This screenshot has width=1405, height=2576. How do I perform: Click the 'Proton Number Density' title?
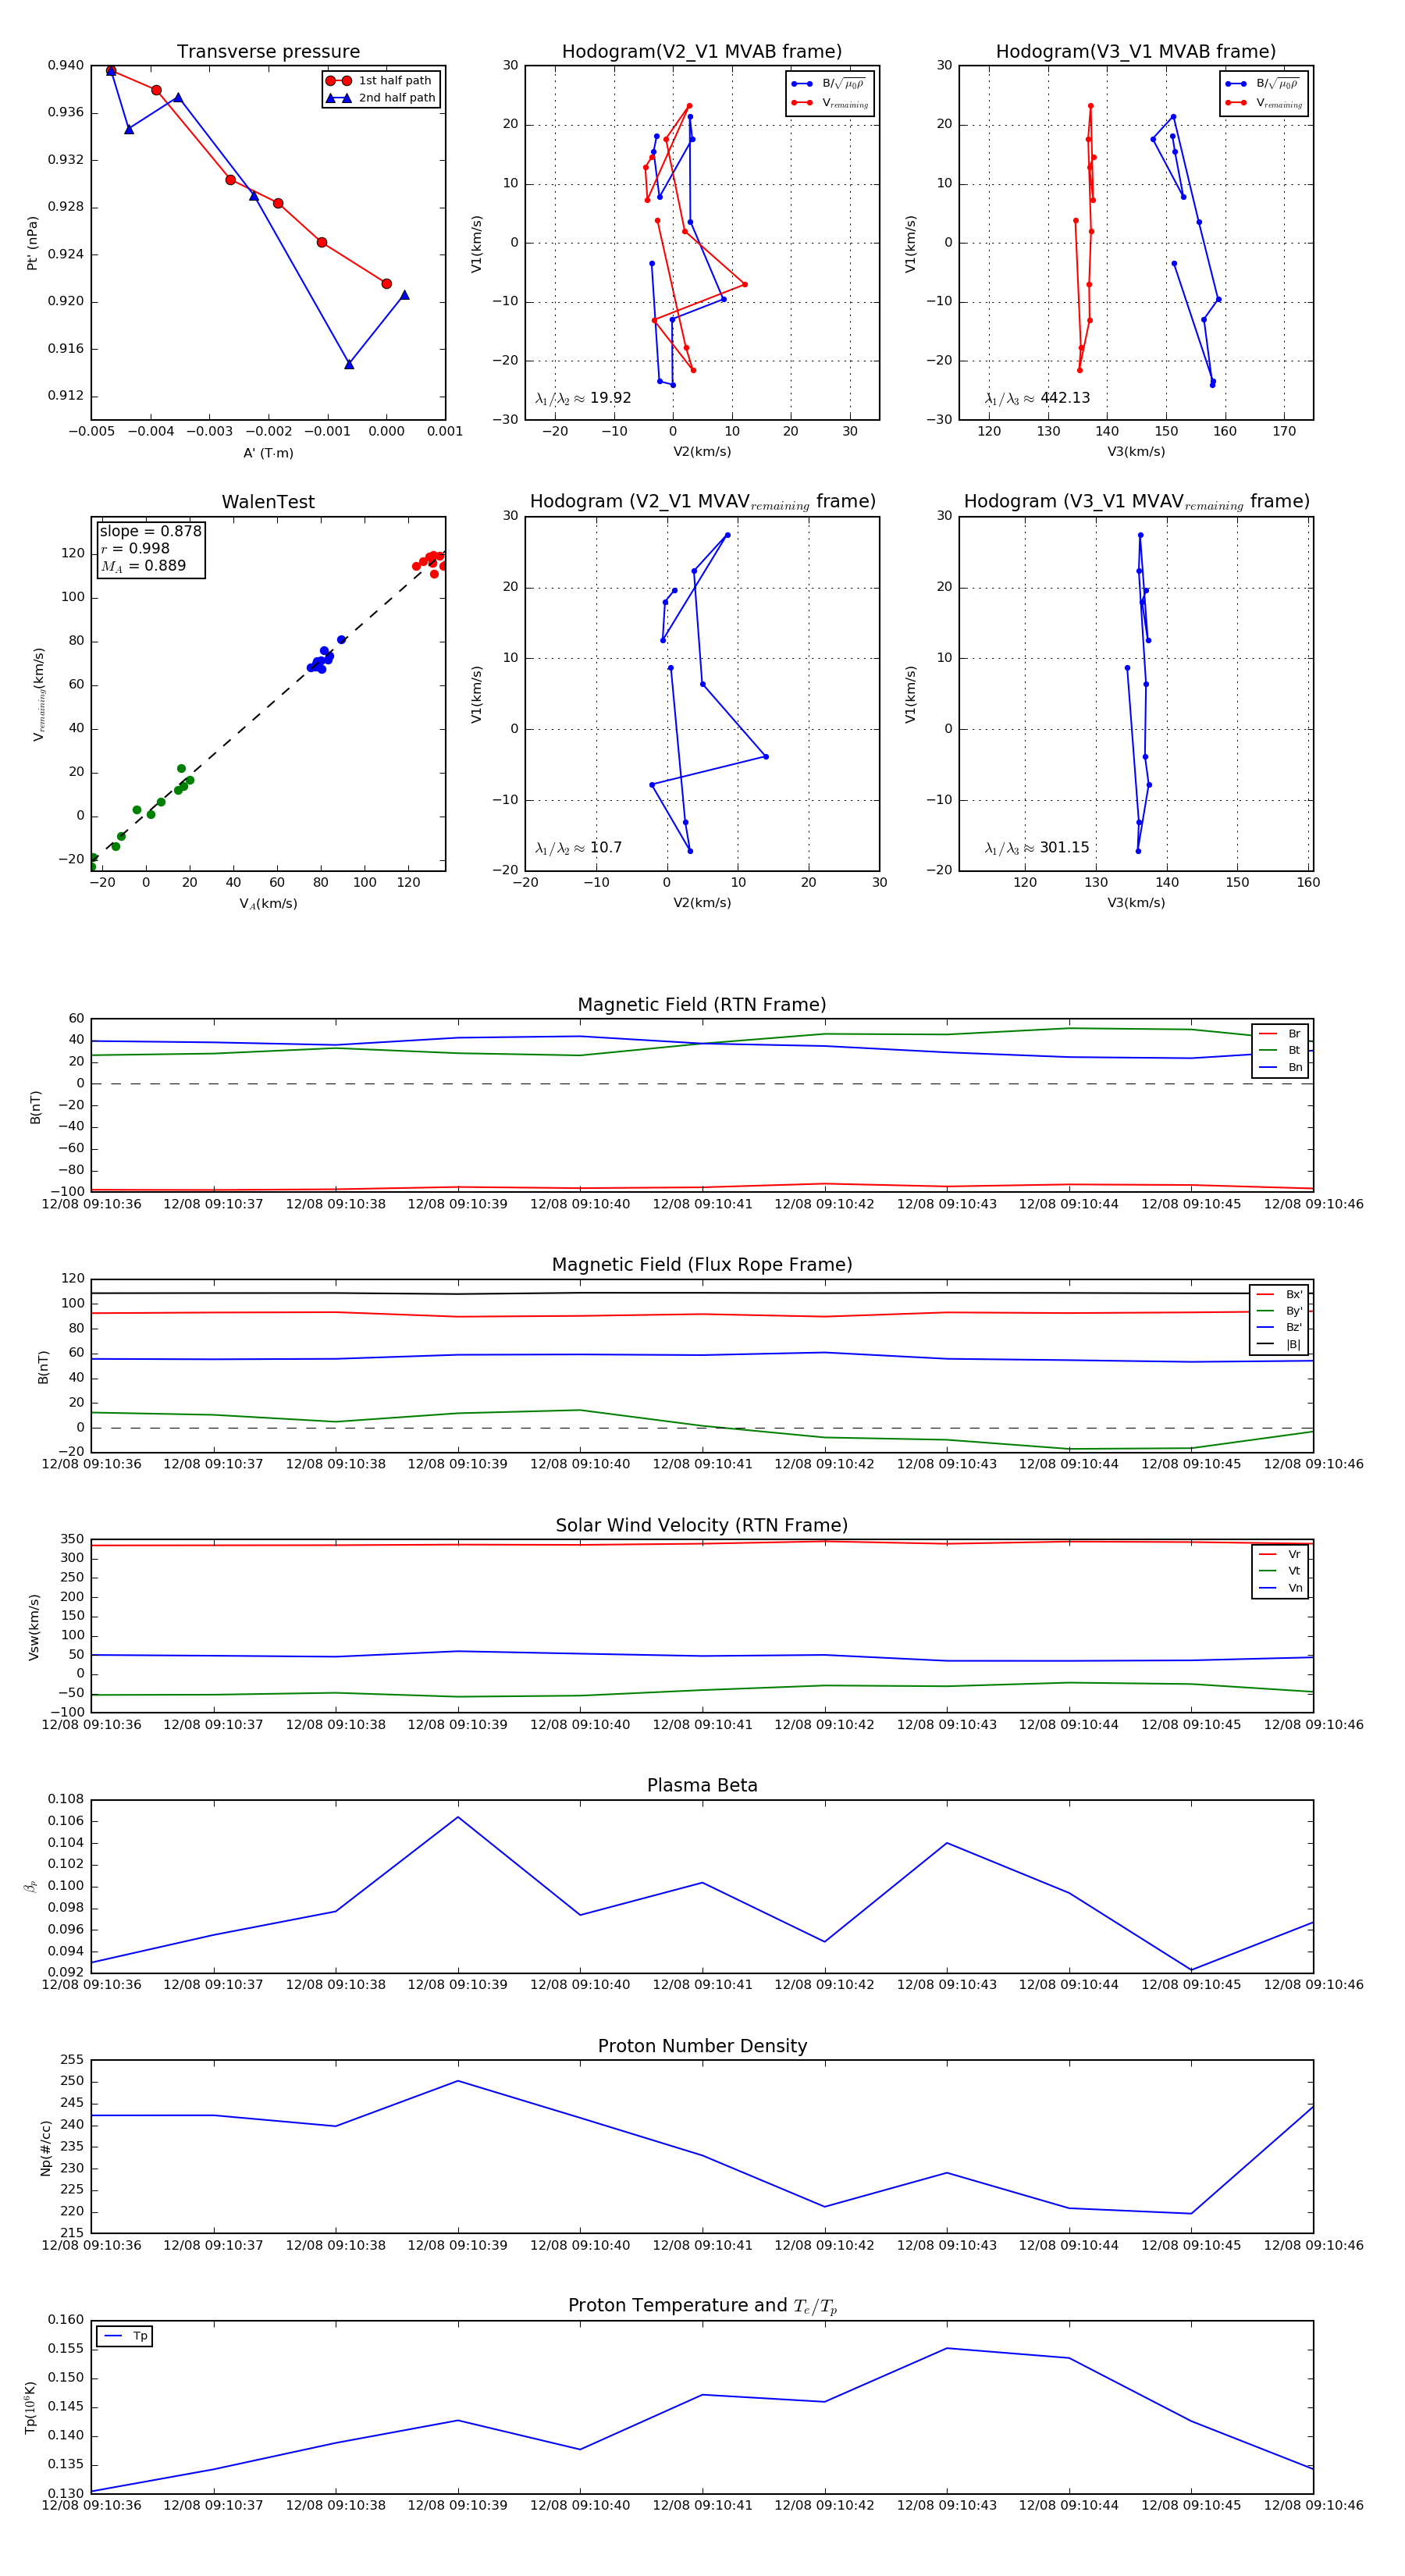pos(702,2046)
